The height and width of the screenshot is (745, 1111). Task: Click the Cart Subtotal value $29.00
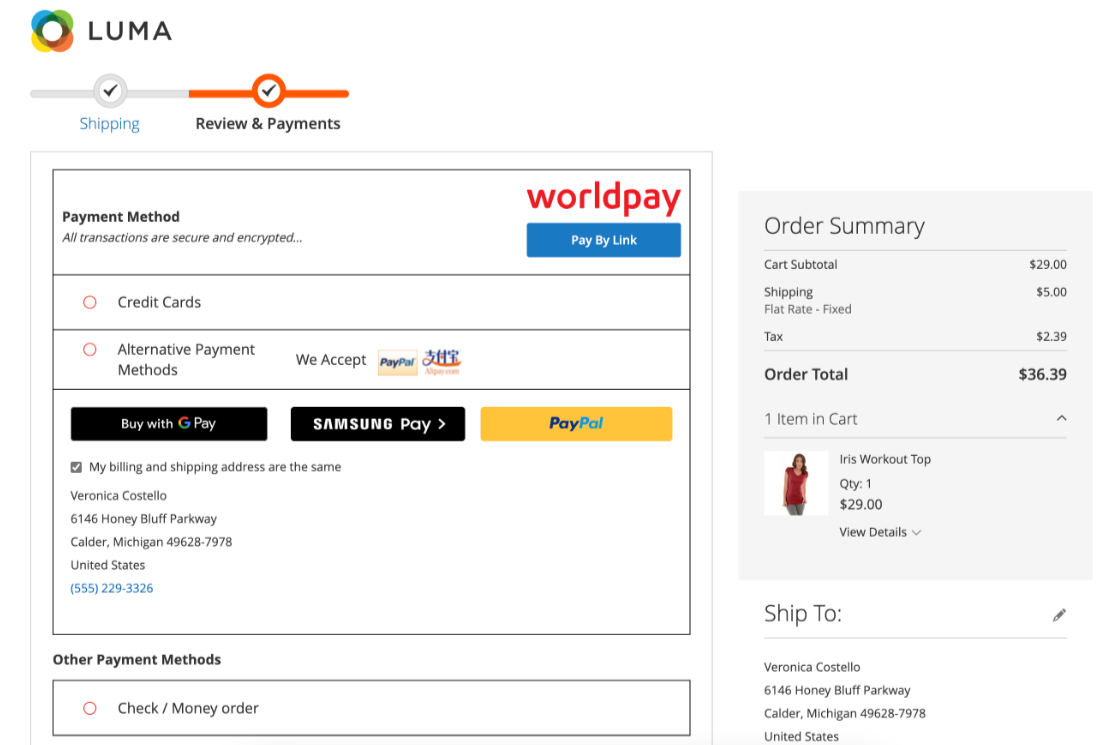(1048, 264)
